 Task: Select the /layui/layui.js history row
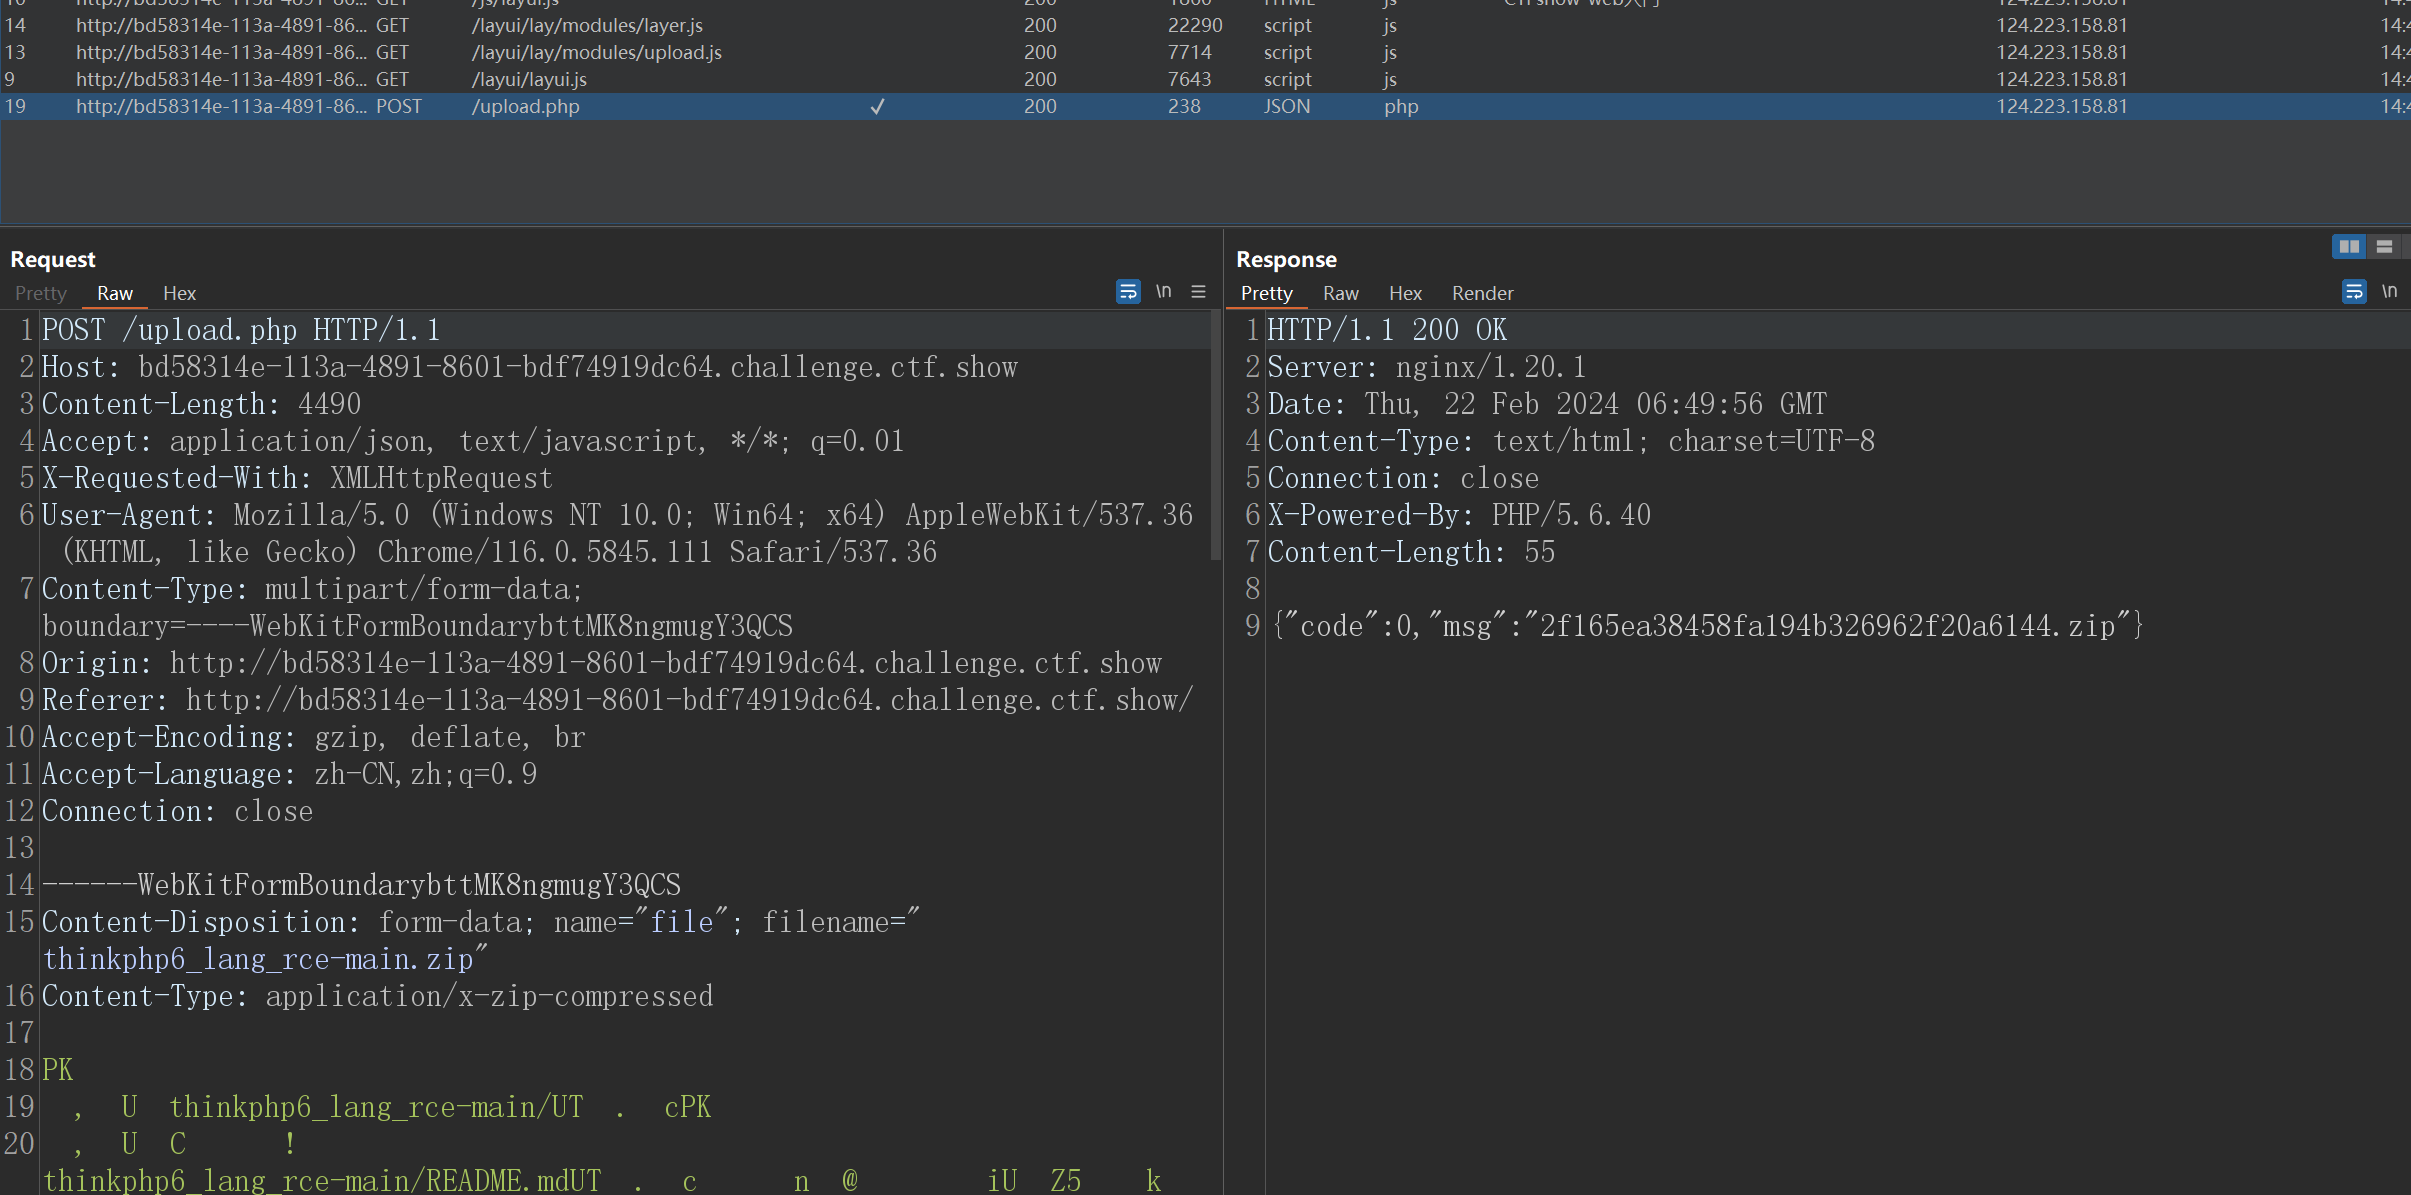click(x=1205, y=79)
